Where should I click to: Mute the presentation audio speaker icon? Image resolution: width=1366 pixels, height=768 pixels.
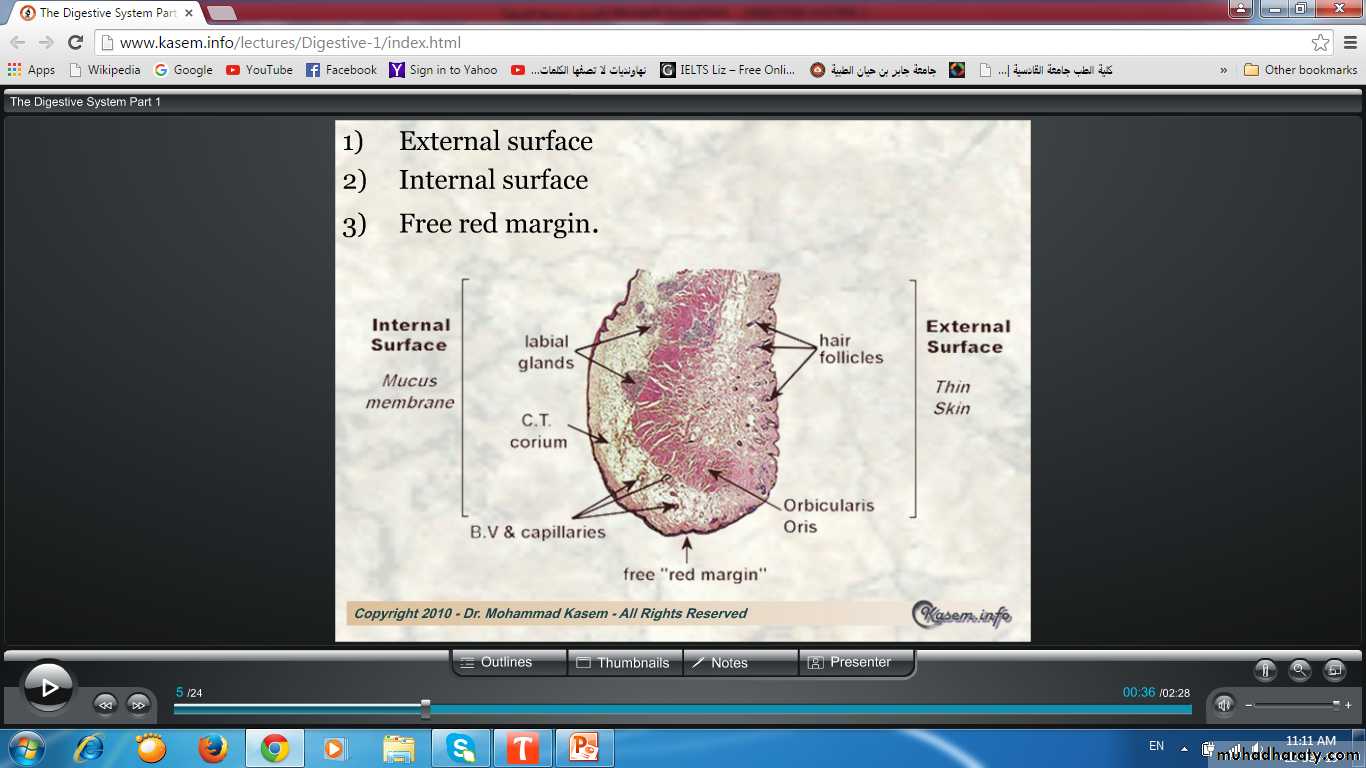1224,704
